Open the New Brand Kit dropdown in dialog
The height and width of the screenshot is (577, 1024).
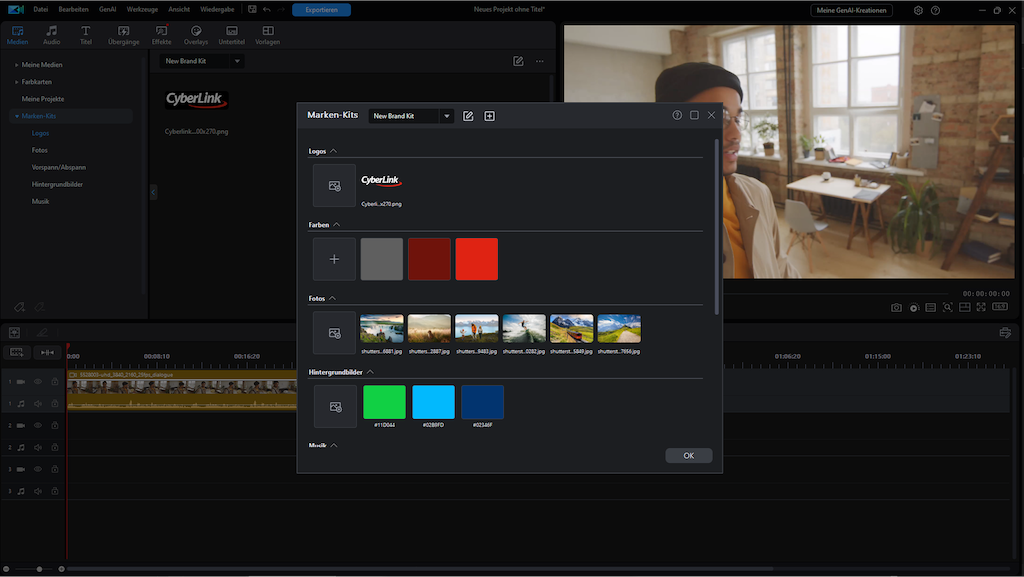(x=447, y=116)
